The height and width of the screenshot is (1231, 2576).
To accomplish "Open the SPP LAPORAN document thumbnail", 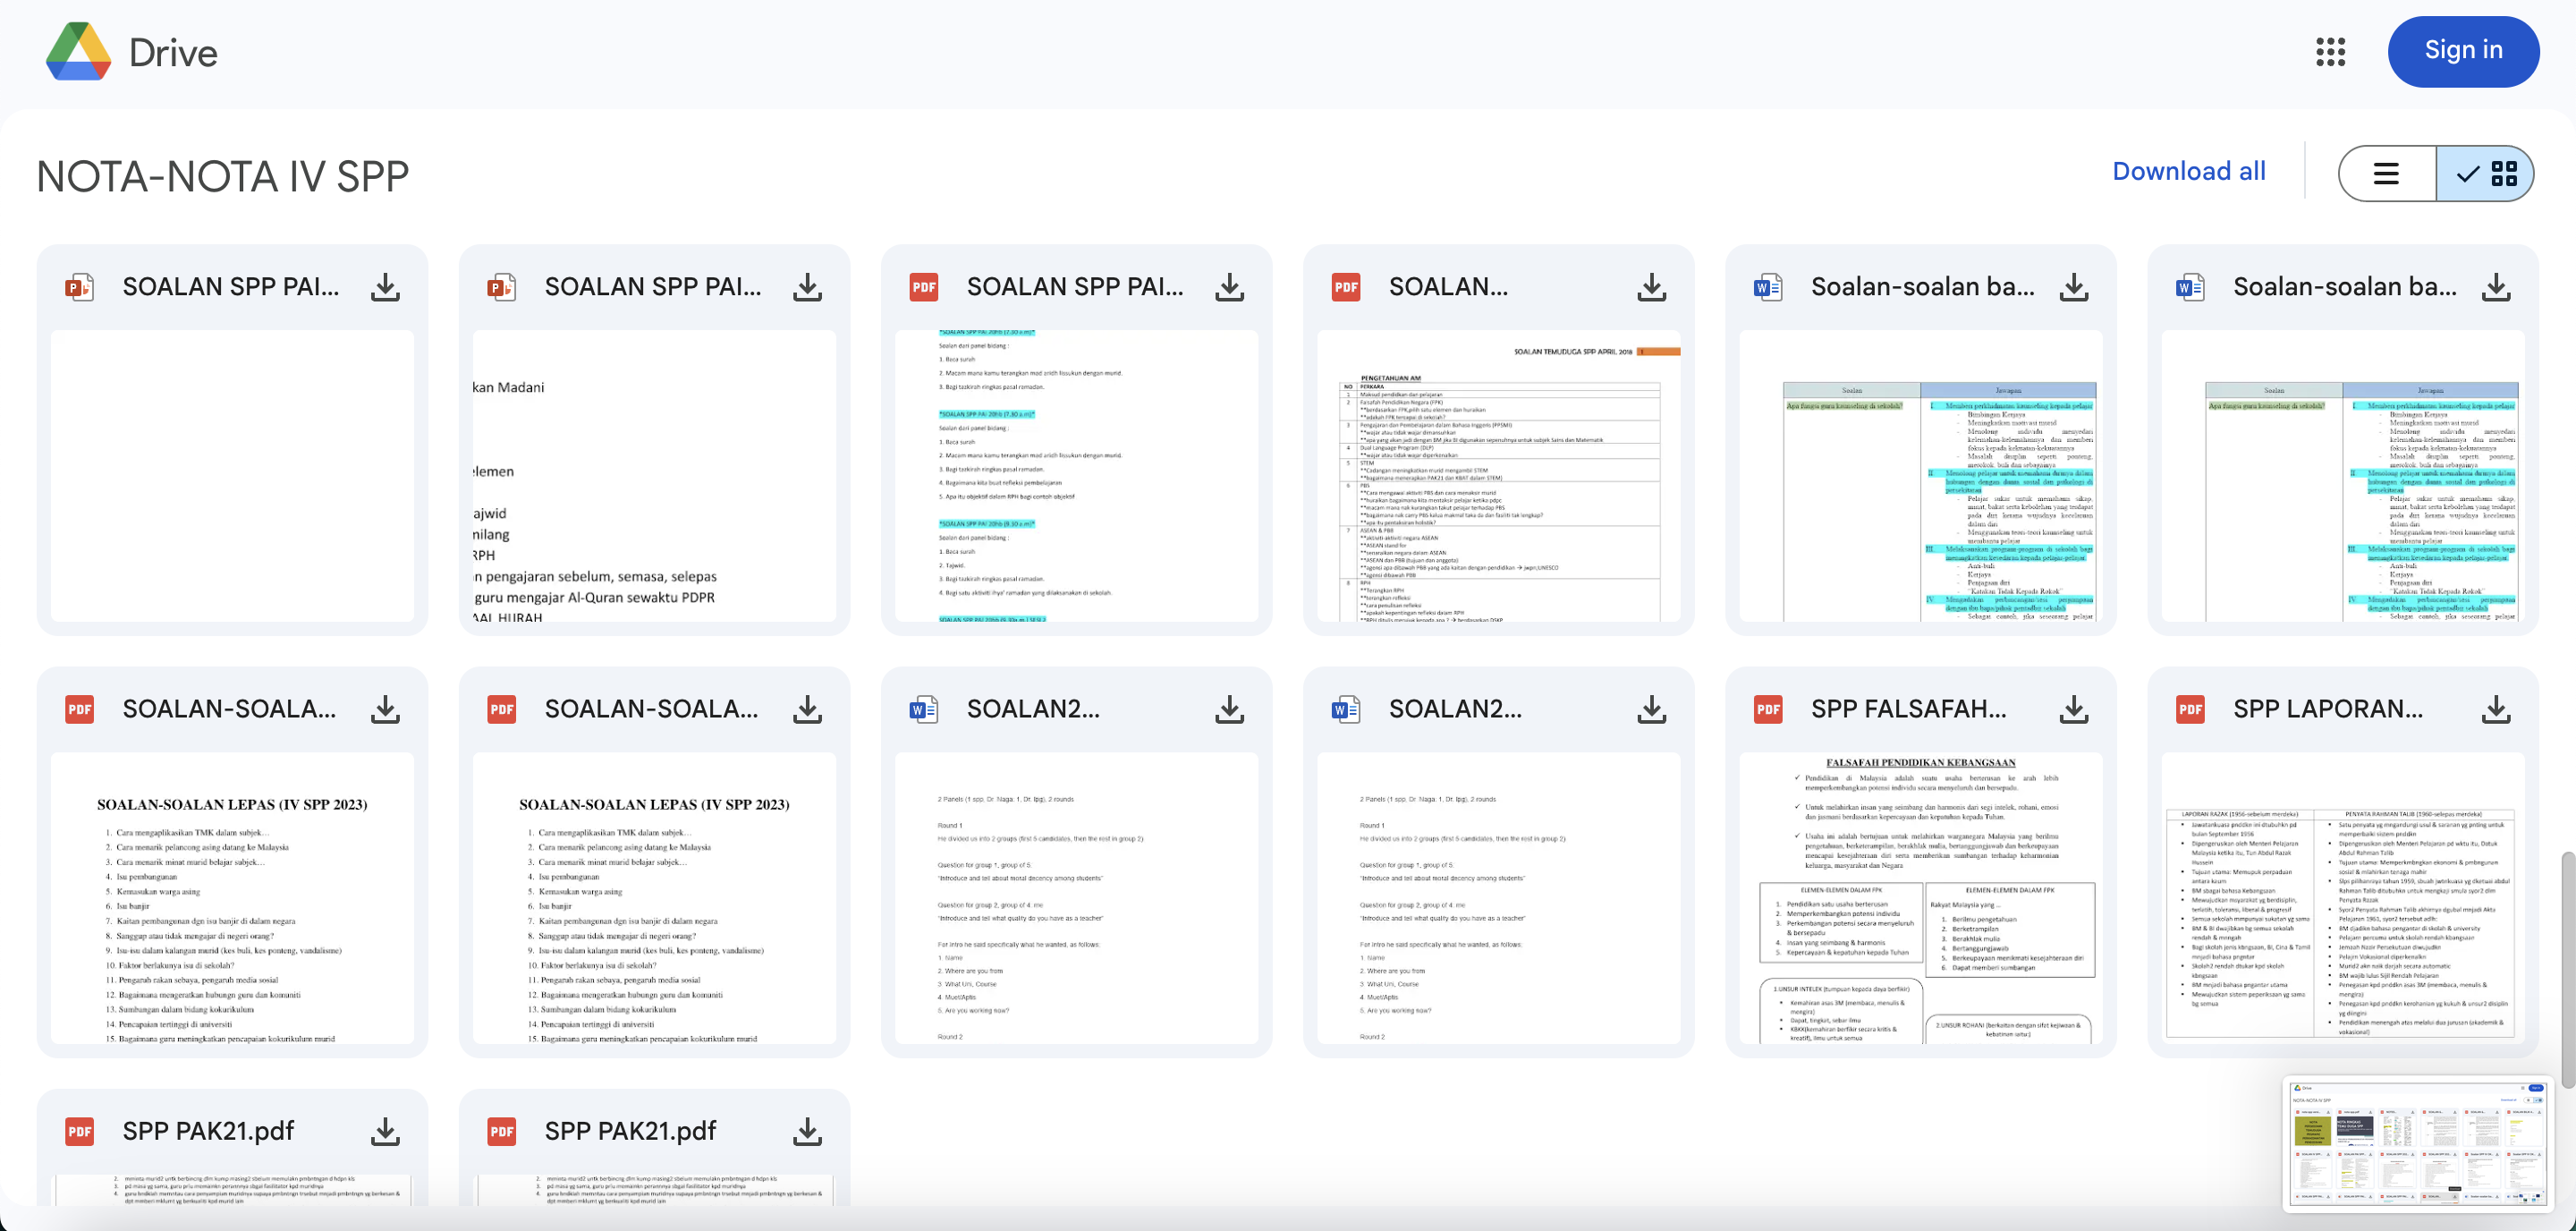I will coord(2342,897).
